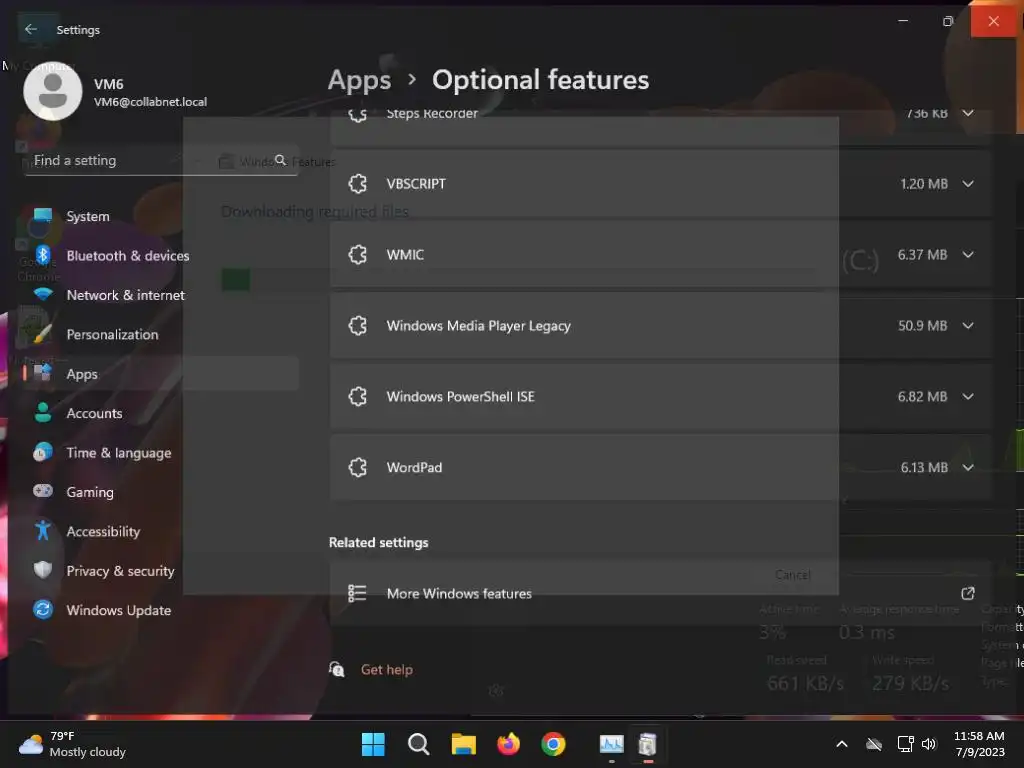
Task: Show hidden system tray icons
Action: coord(842,744)
